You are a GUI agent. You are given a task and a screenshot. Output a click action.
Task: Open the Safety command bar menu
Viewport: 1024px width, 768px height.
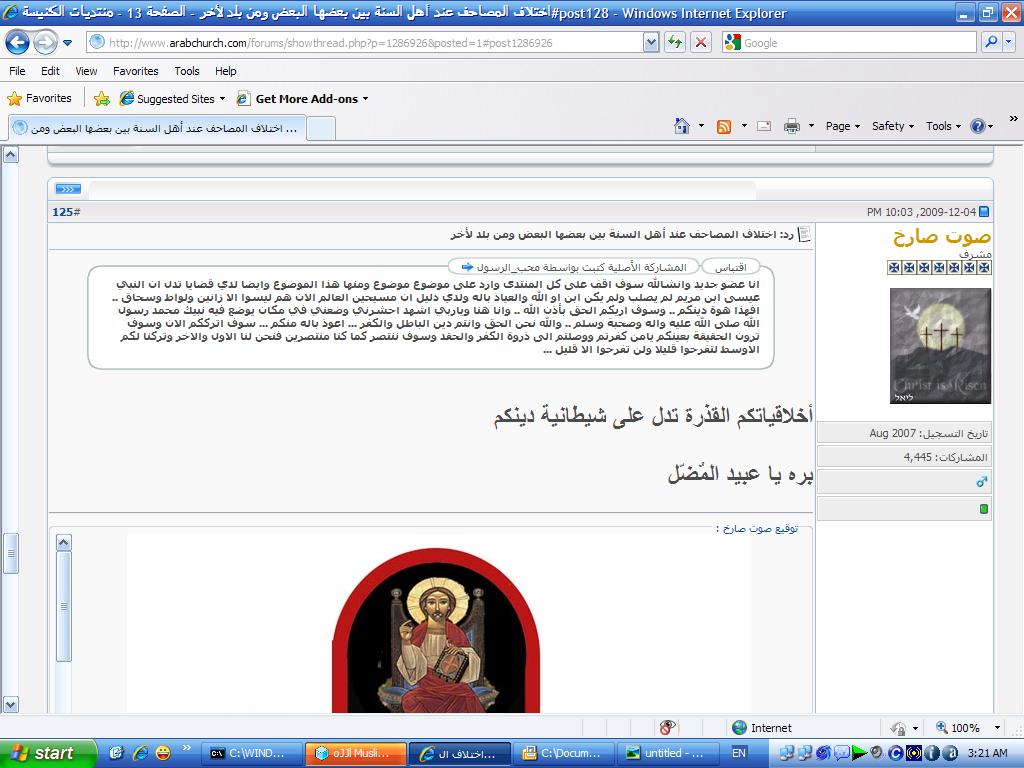pos(893,126)
